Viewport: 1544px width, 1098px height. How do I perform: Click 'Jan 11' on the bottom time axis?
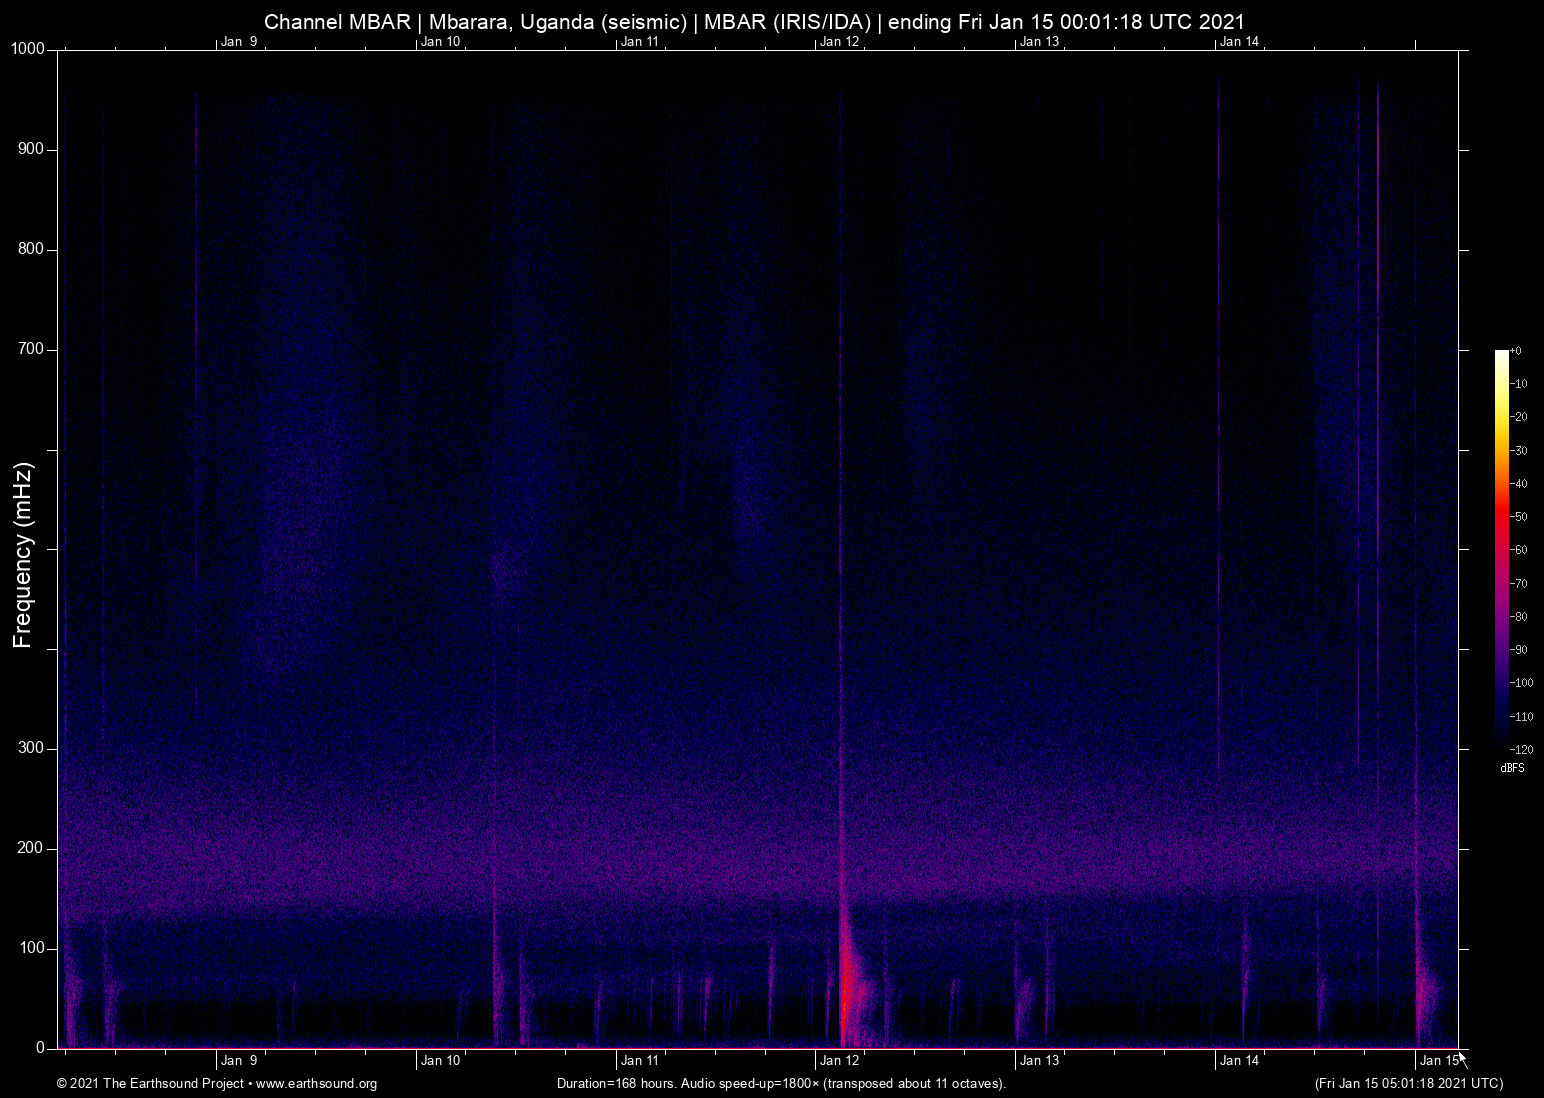coord(640,1061)
